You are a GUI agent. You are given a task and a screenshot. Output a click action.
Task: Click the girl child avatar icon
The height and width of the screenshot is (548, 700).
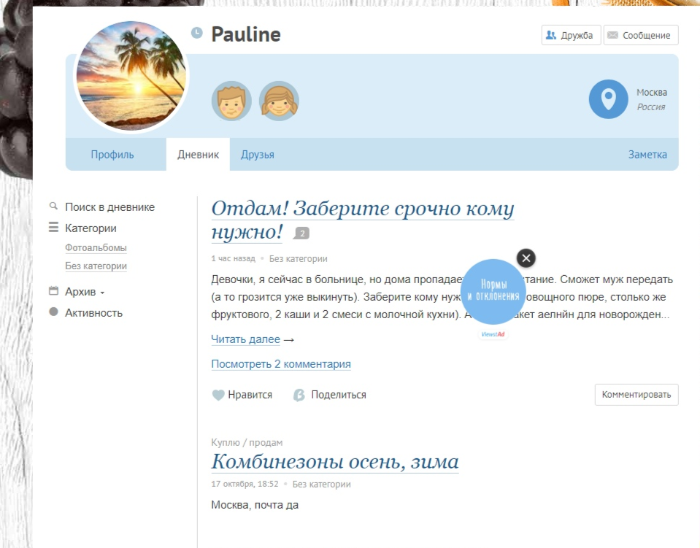pos(279,101)
